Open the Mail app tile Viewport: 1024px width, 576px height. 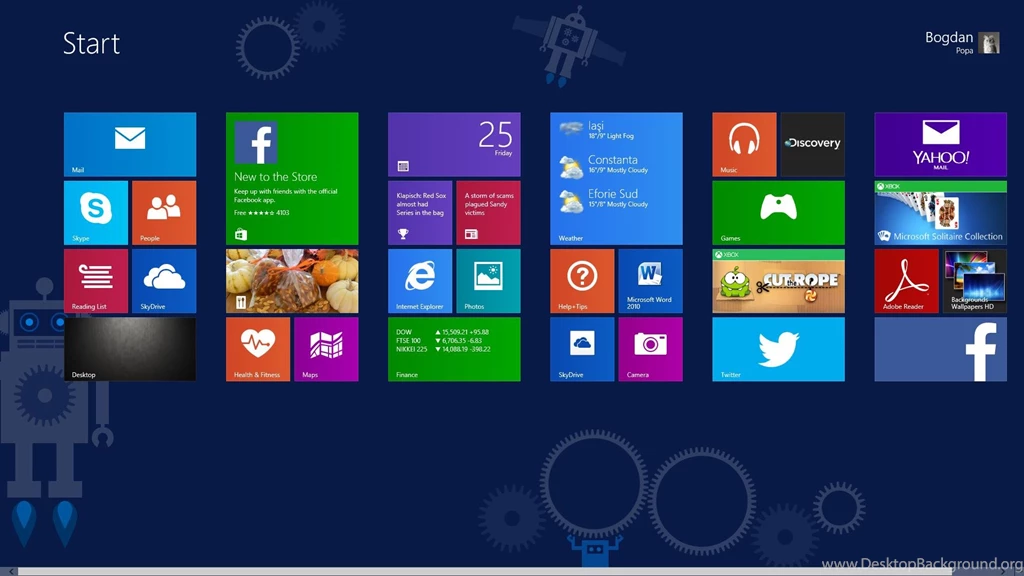(x=128, y=143)
